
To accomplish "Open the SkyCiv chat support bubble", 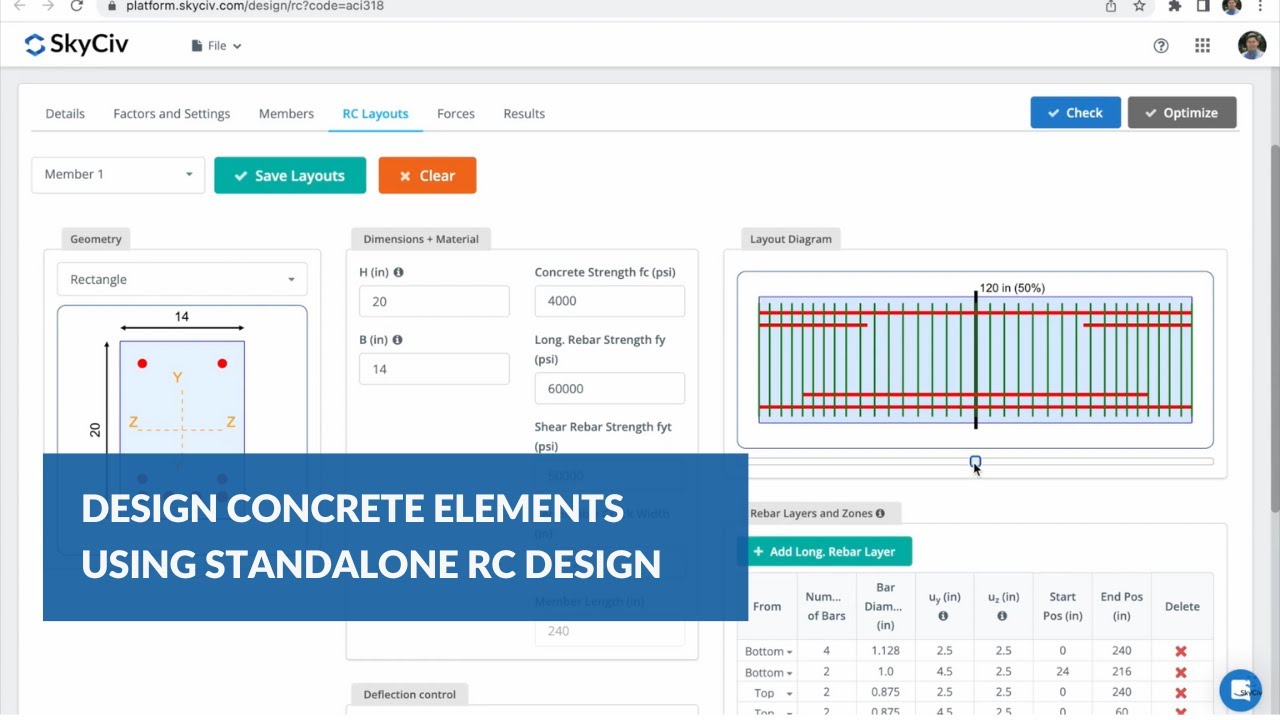I will (x=1241, y=690).
